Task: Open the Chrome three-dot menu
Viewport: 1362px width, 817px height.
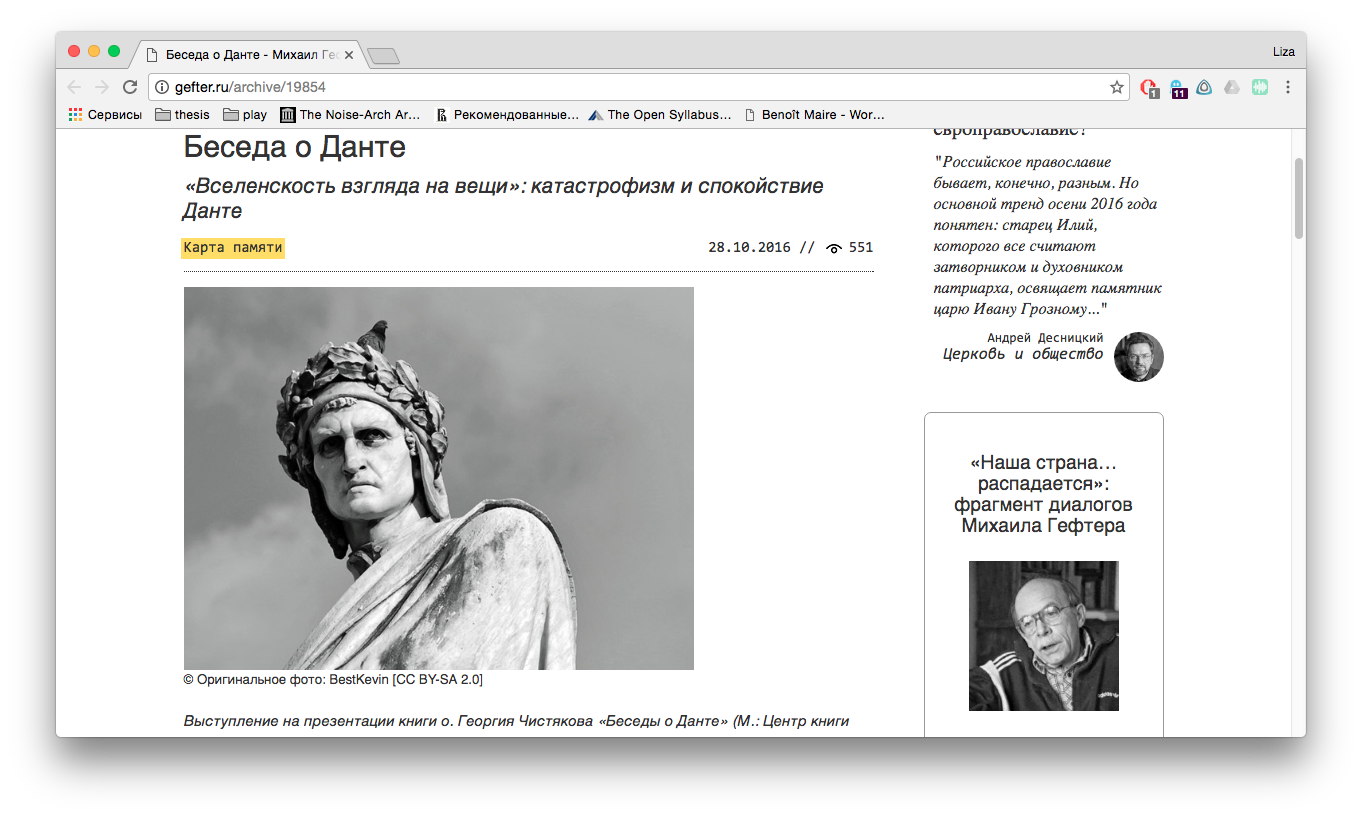Action: [x=1288, y=87]
